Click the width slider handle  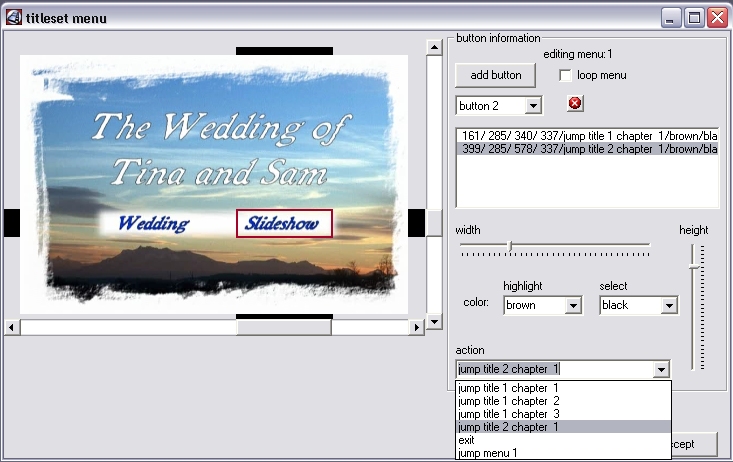pyautogui.click(x=511, y=245)
